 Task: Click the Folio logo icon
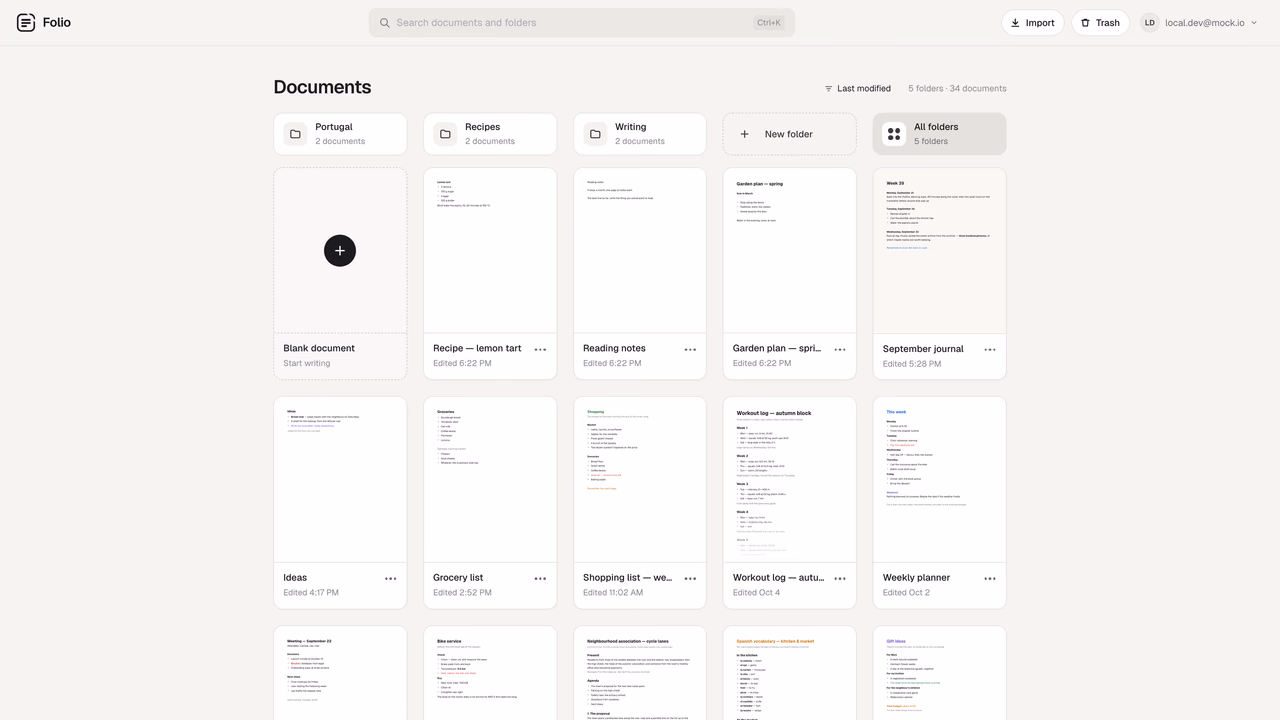pyautogui.click(x=26, y=22)
